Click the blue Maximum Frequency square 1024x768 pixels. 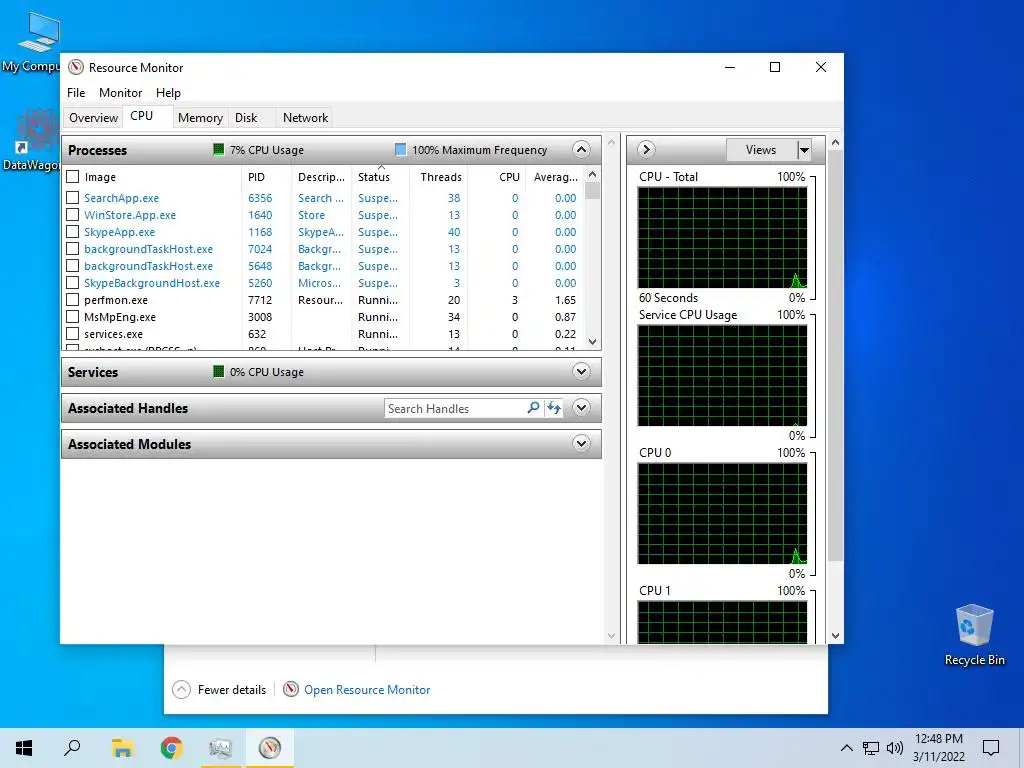[400, 150]
